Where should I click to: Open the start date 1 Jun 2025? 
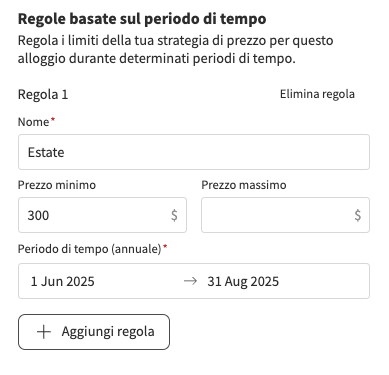(63, 281)
